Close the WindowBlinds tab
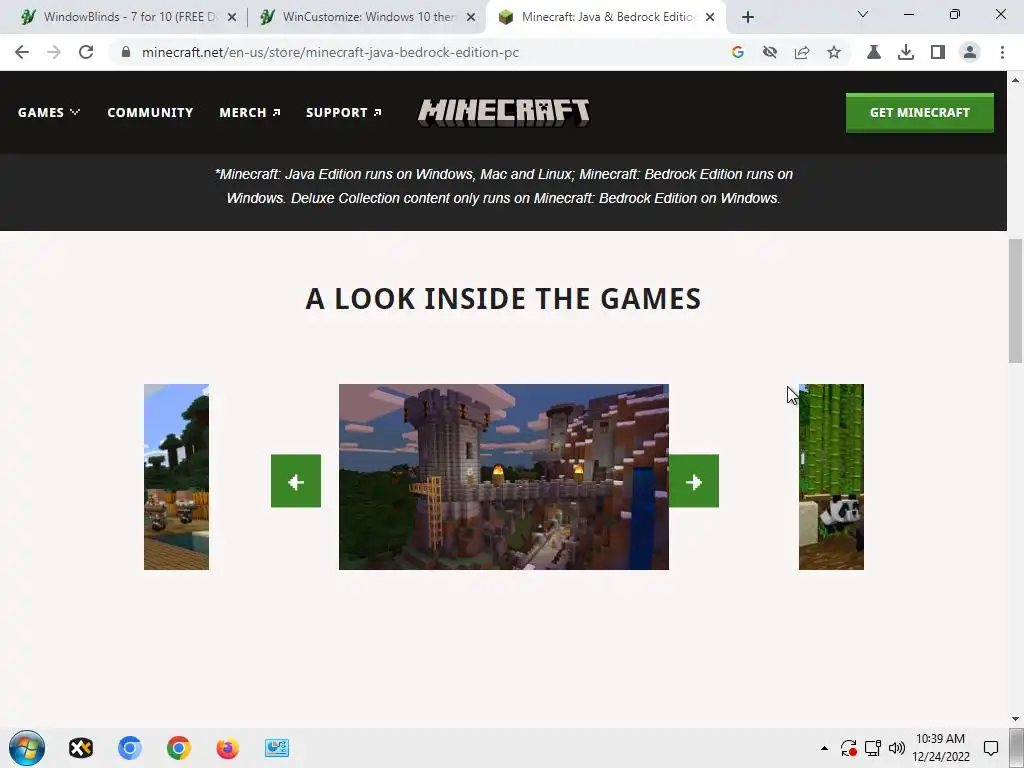The width and height of the screenshot is (1024, 768). coord(232,18)
